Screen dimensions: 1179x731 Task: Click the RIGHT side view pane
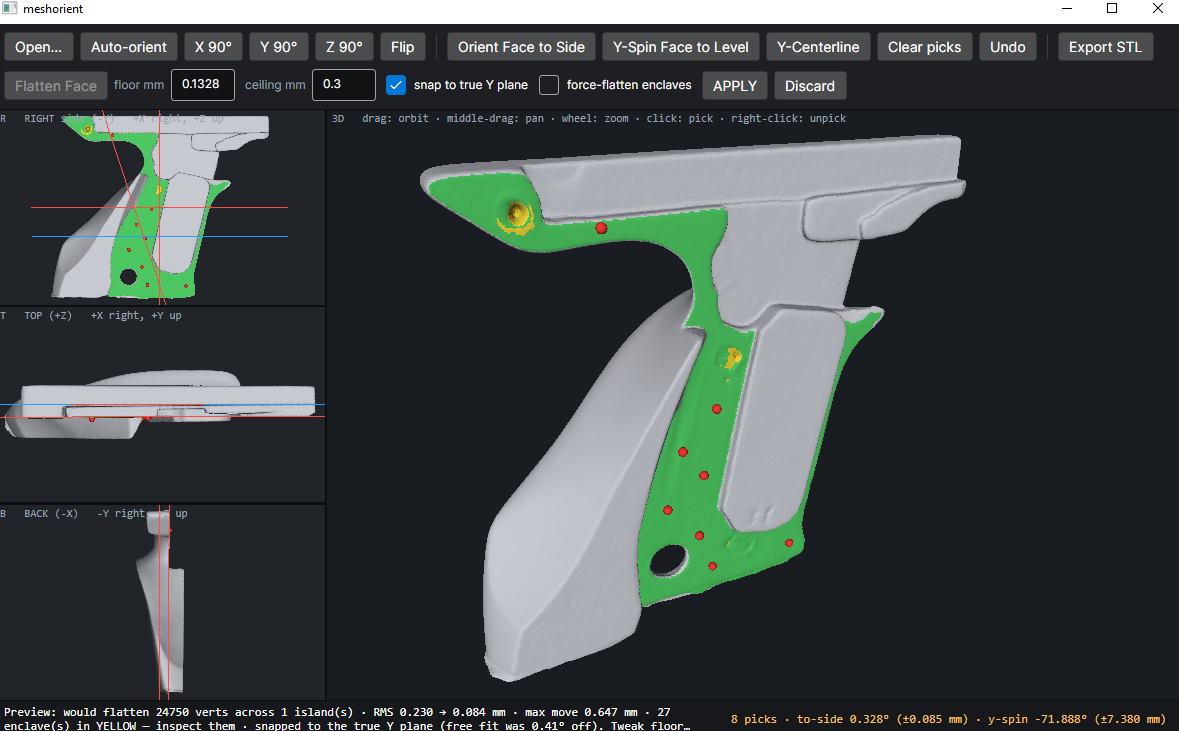point(162,207)
